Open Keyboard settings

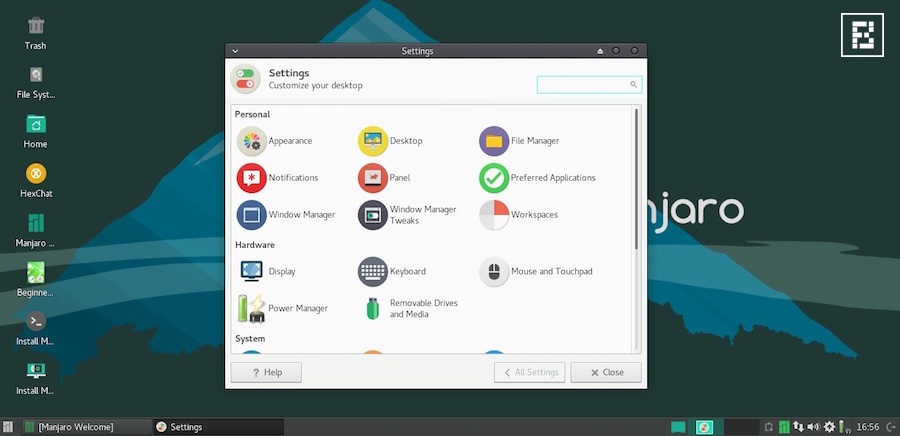coord(372,271)
